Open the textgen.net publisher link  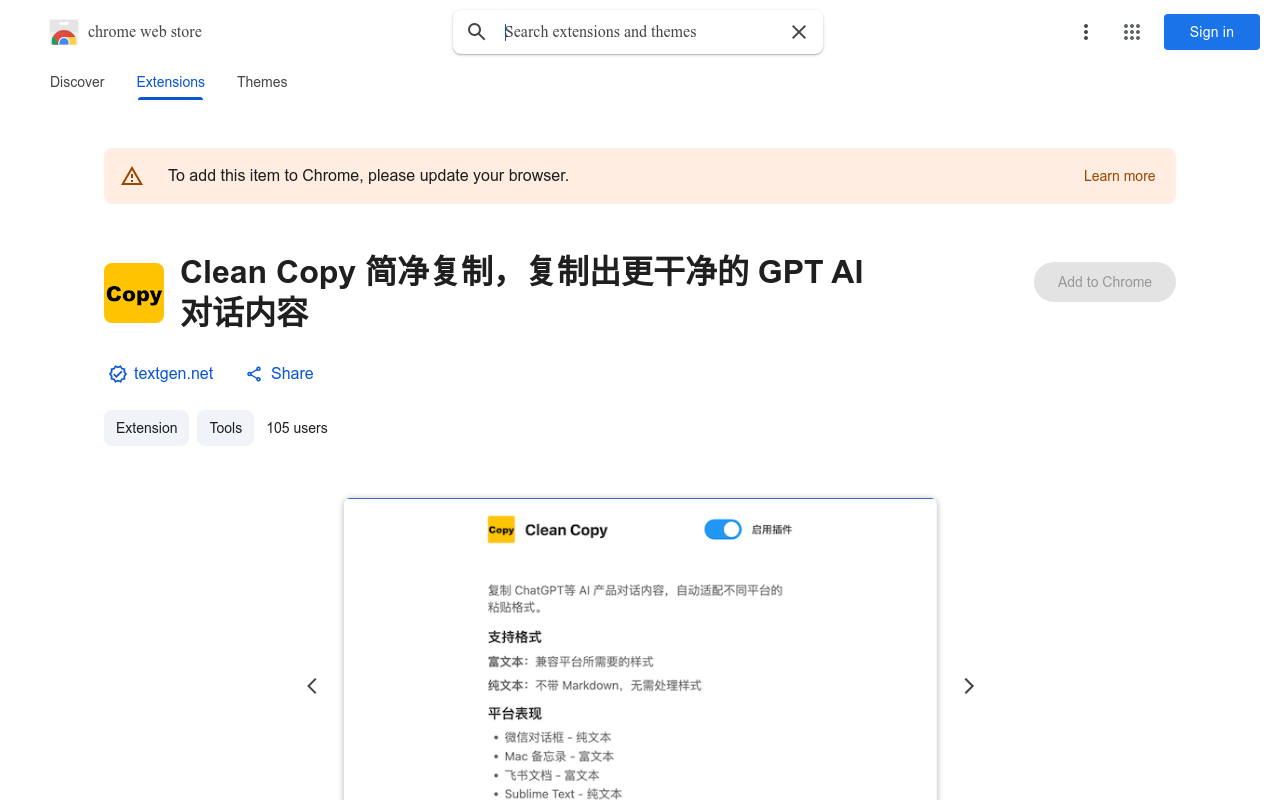click(174, 373)
